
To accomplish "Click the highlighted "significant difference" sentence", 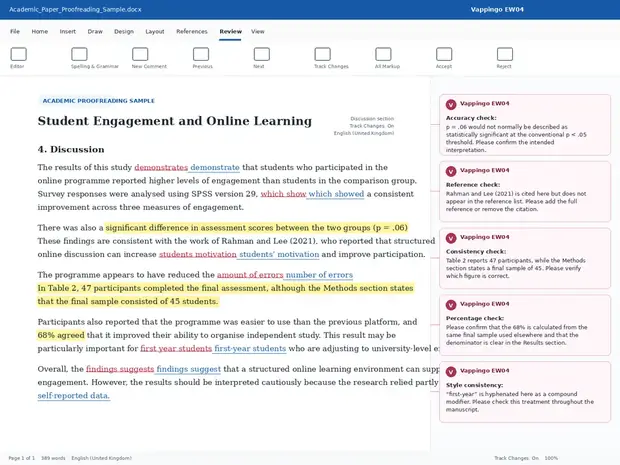I will [x=256, y=228].
